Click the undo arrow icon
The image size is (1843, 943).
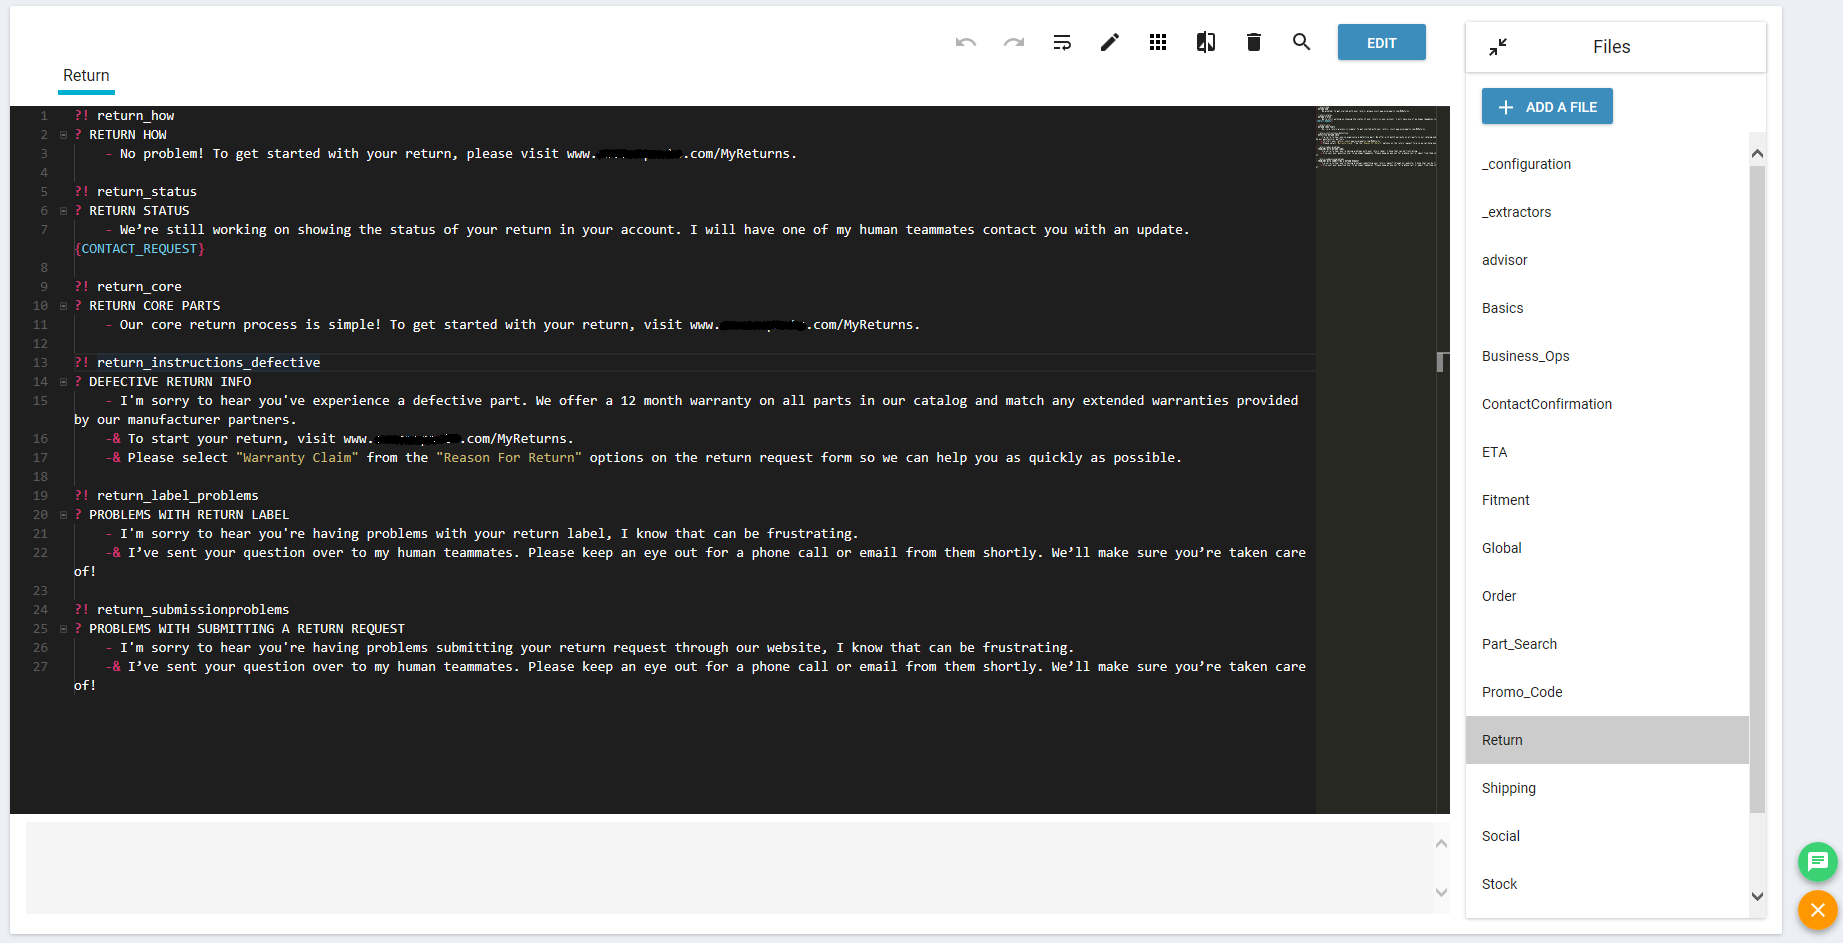click(x=965, y=42)
